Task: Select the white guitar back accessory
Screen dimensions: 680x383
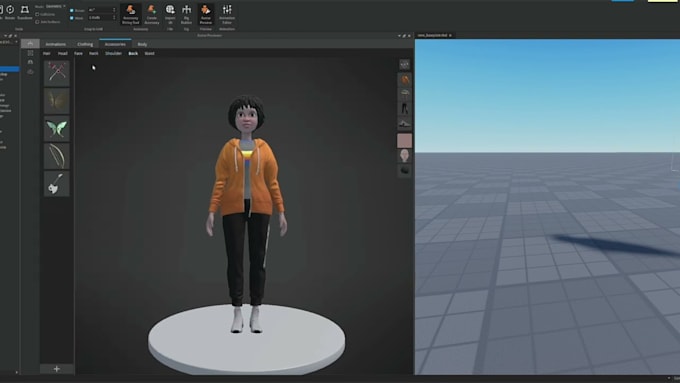Action: click(x=57, y=184)
